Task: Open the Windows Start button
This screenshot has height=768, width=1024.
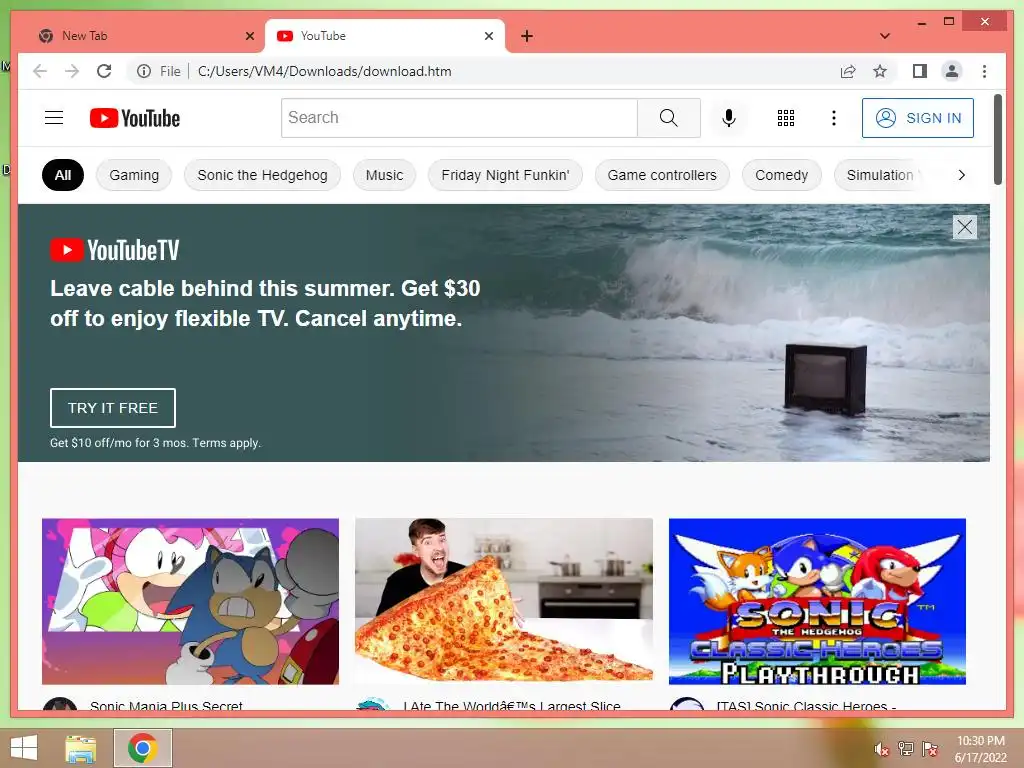Action: point(24,748)
